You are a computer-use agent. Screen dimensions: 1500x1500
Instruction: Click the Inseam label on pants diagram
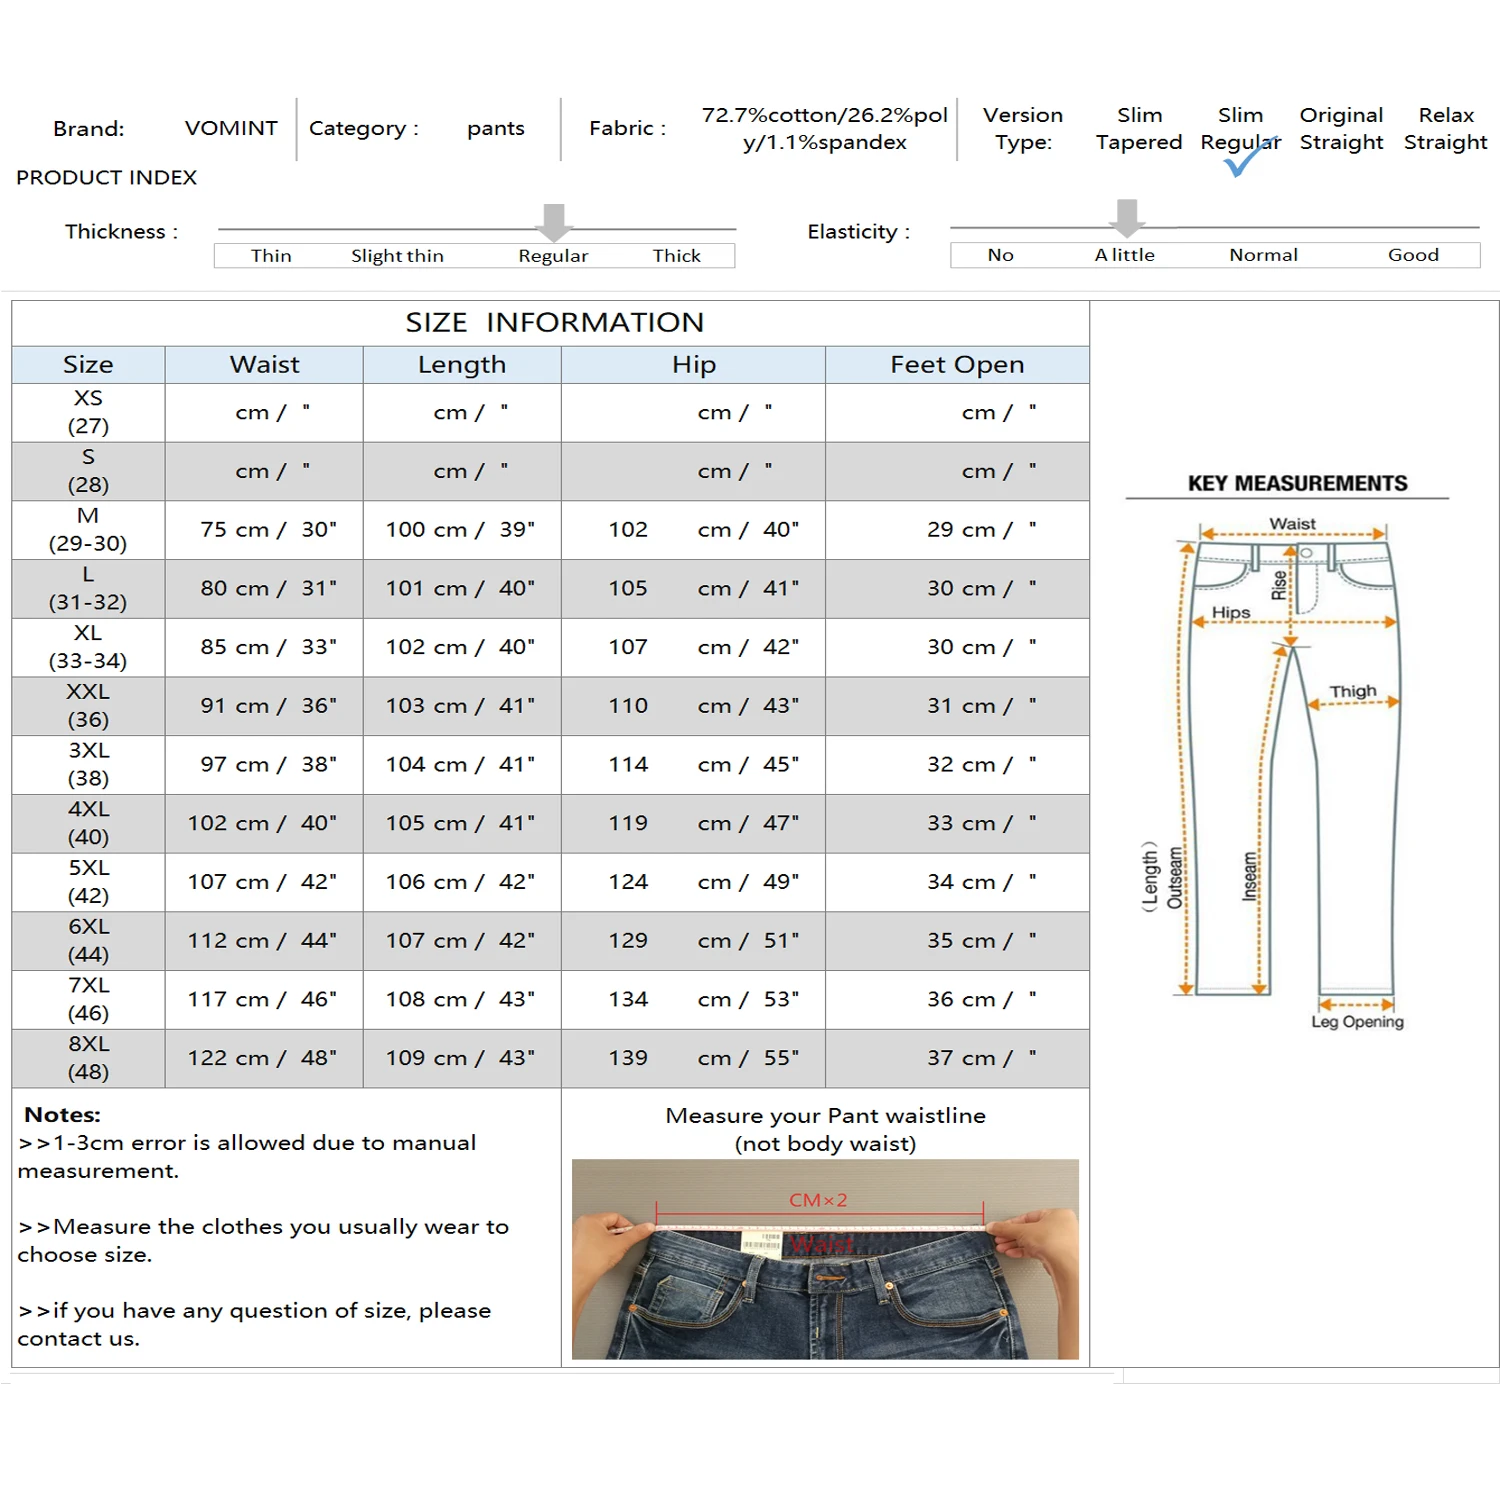click(x=1250, y=876)
